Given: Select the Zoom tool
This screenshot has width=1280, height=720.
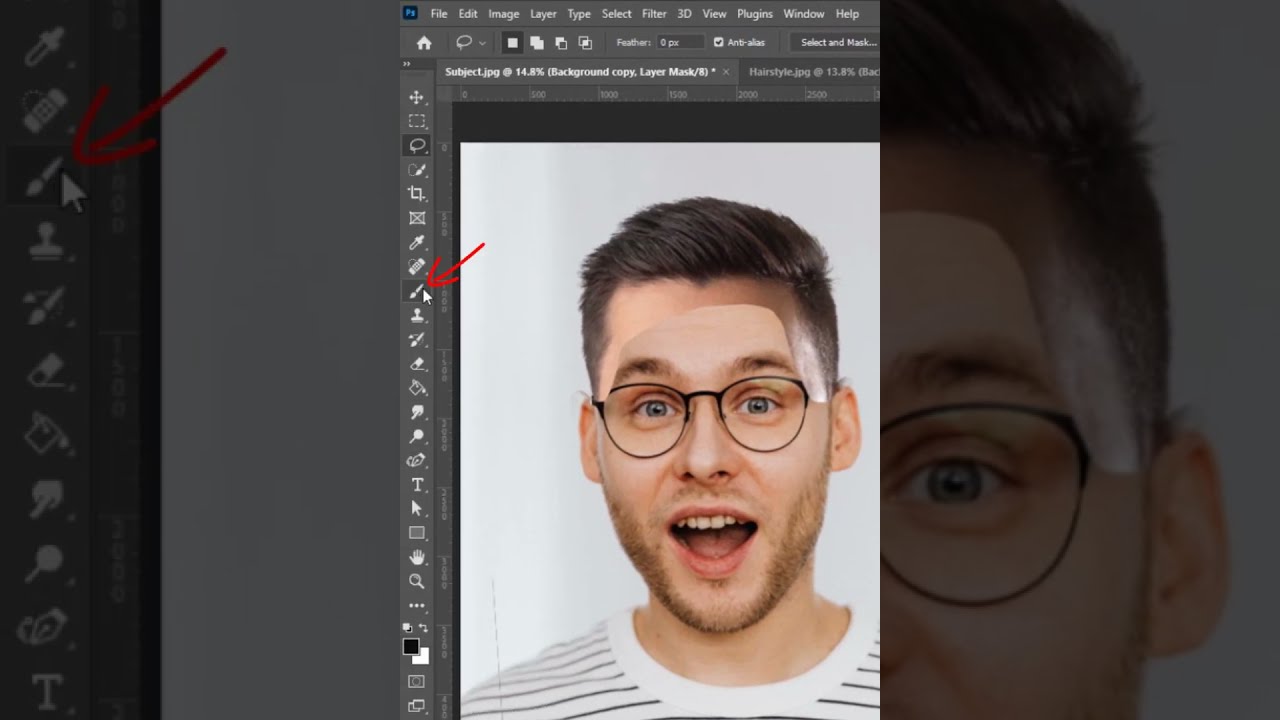Looking at the screenshot, I should pos(417,581).
